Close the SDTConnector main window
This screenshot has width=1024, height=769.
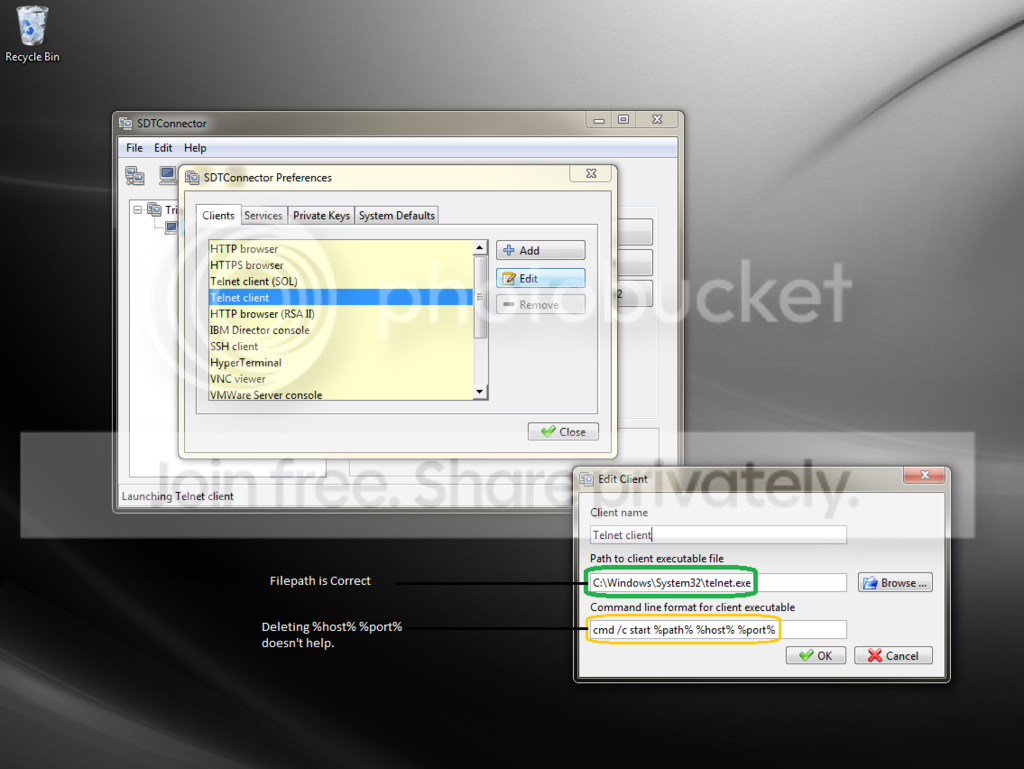pyautogui.click(x=657, y=119)
